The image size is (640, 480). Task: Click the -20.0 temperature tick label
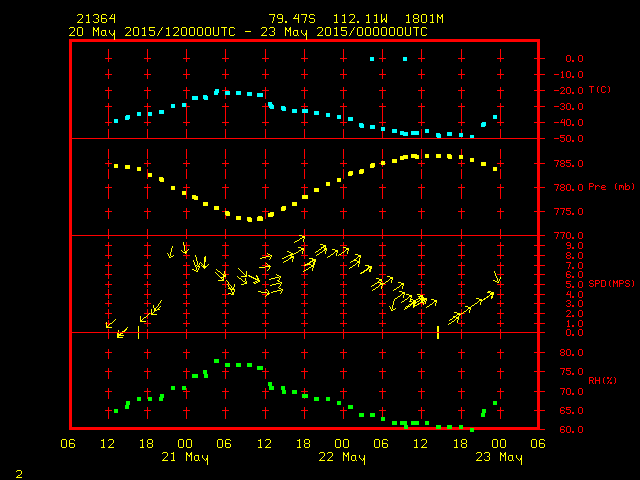click(x=569, y=91)
